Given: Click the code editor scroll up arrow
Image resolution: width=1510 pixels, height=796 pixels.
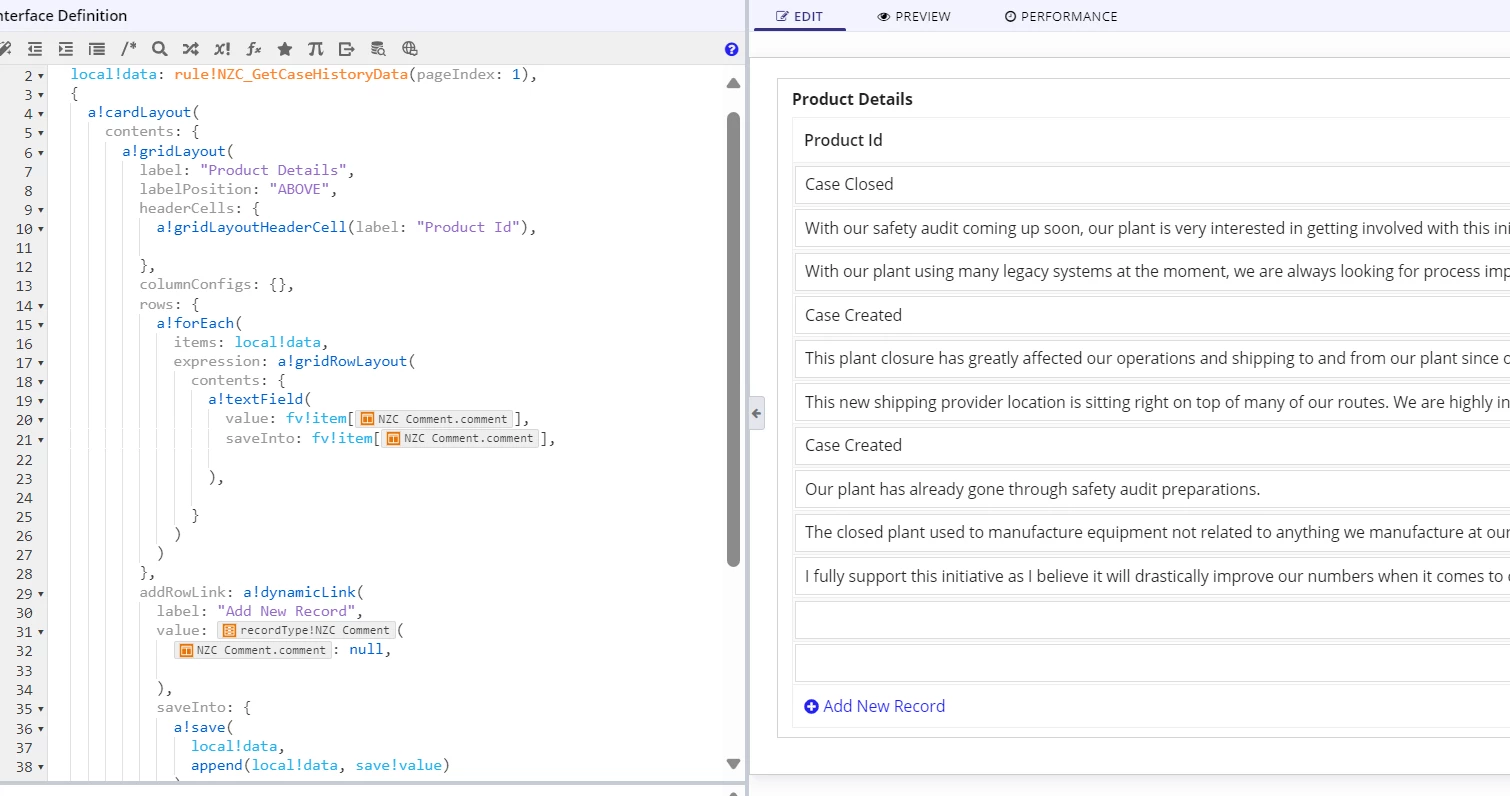Looking at the screenshot, I should click(733, 83).
